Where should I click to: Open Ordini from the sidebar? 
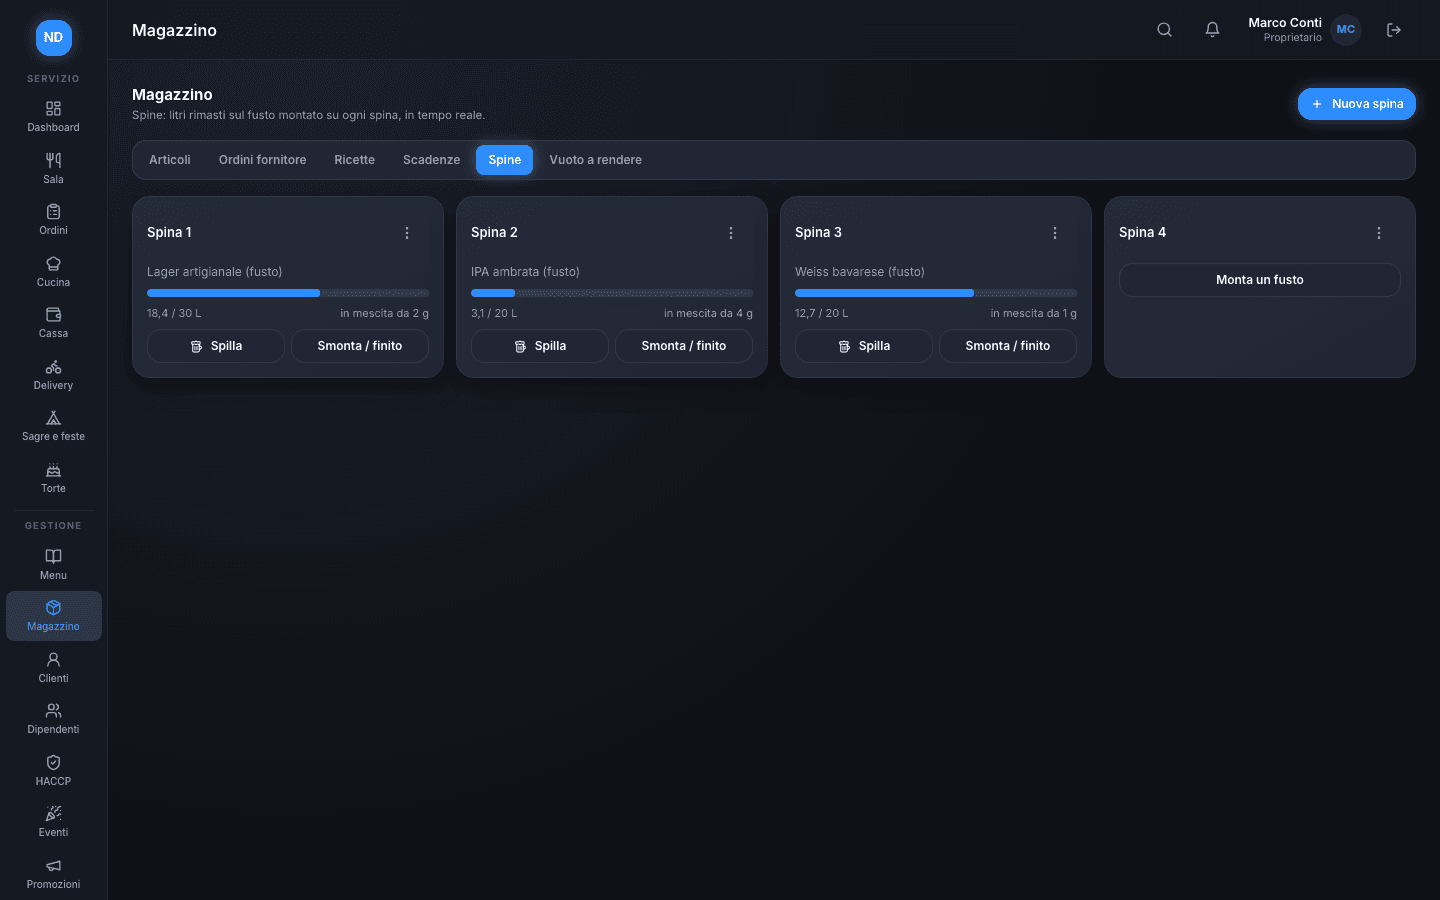pyautogui.click(x=54, y=219)
